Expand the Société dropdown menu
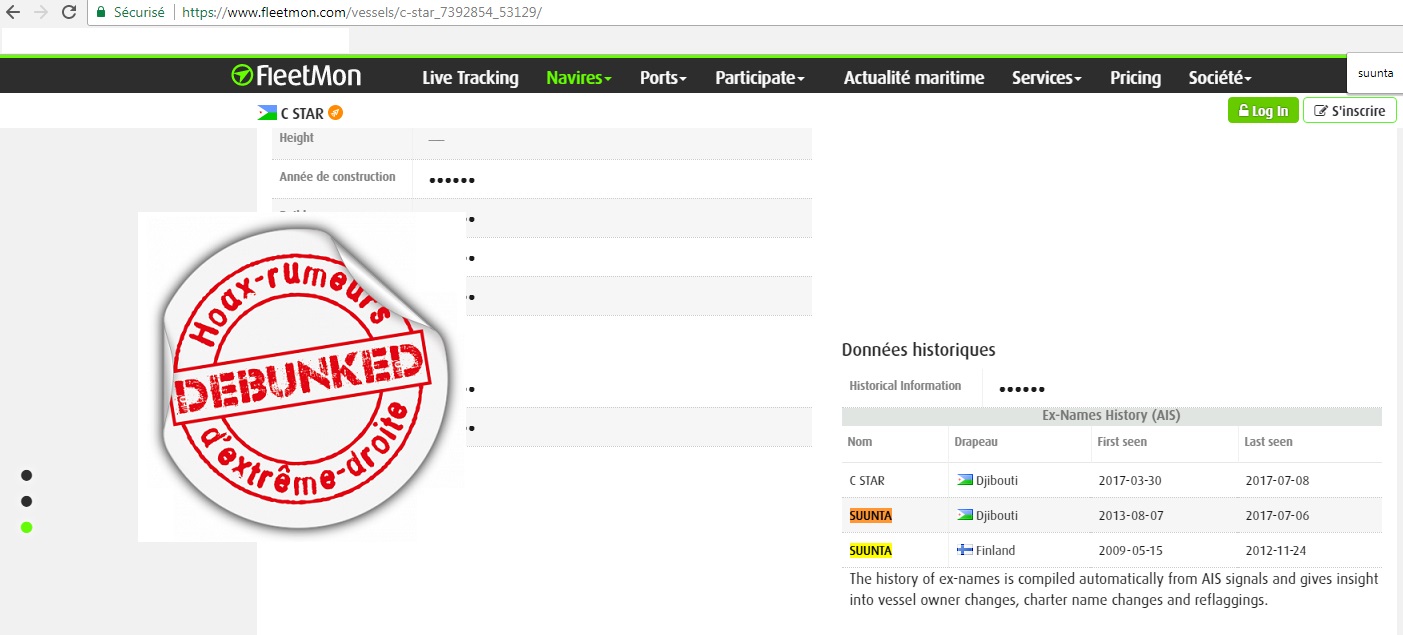This screenshot has height=635, width=1403. coord(1220,78)
